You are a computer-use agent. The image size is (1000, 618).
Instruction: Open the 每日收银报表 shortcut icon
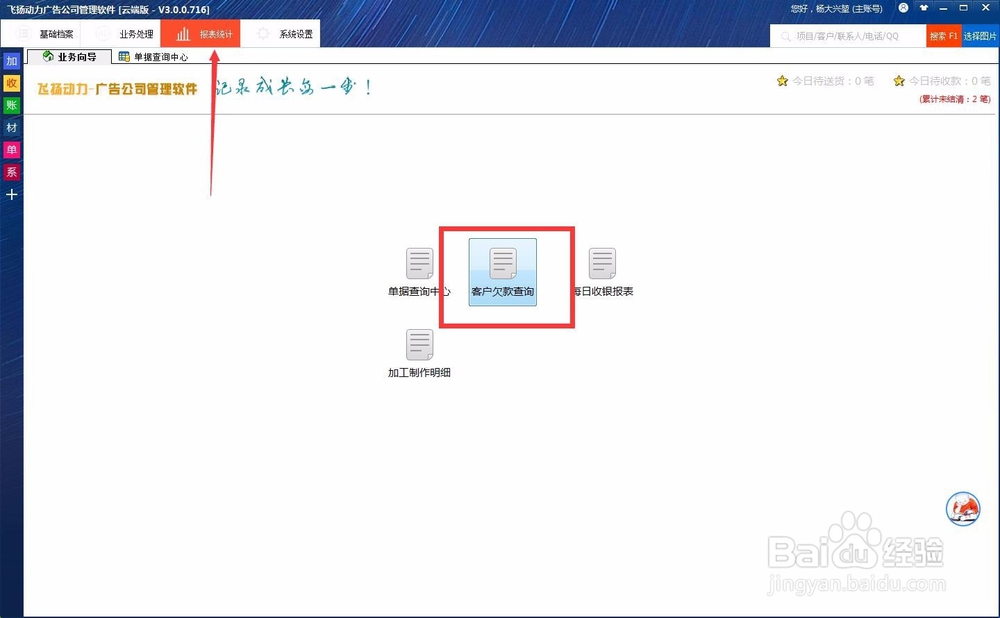(602, 263)
